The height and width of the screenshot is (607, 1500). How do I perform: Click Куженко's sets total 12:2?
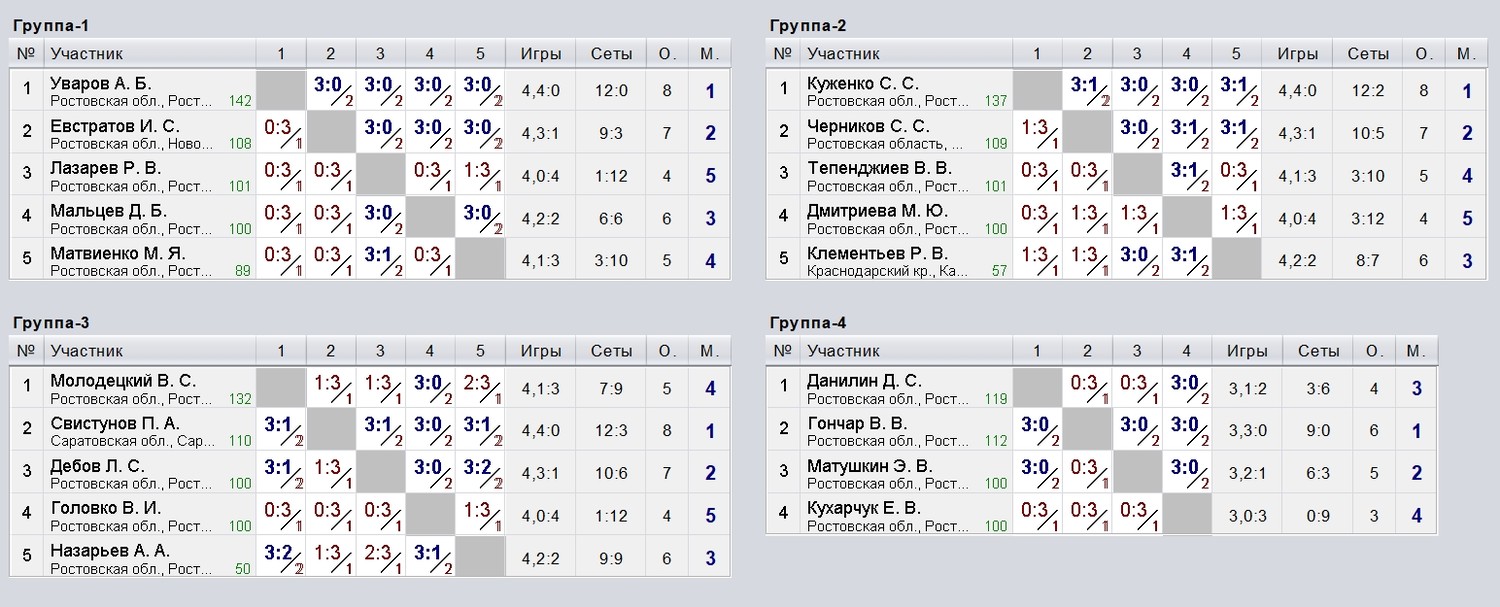coord(1368,91)
